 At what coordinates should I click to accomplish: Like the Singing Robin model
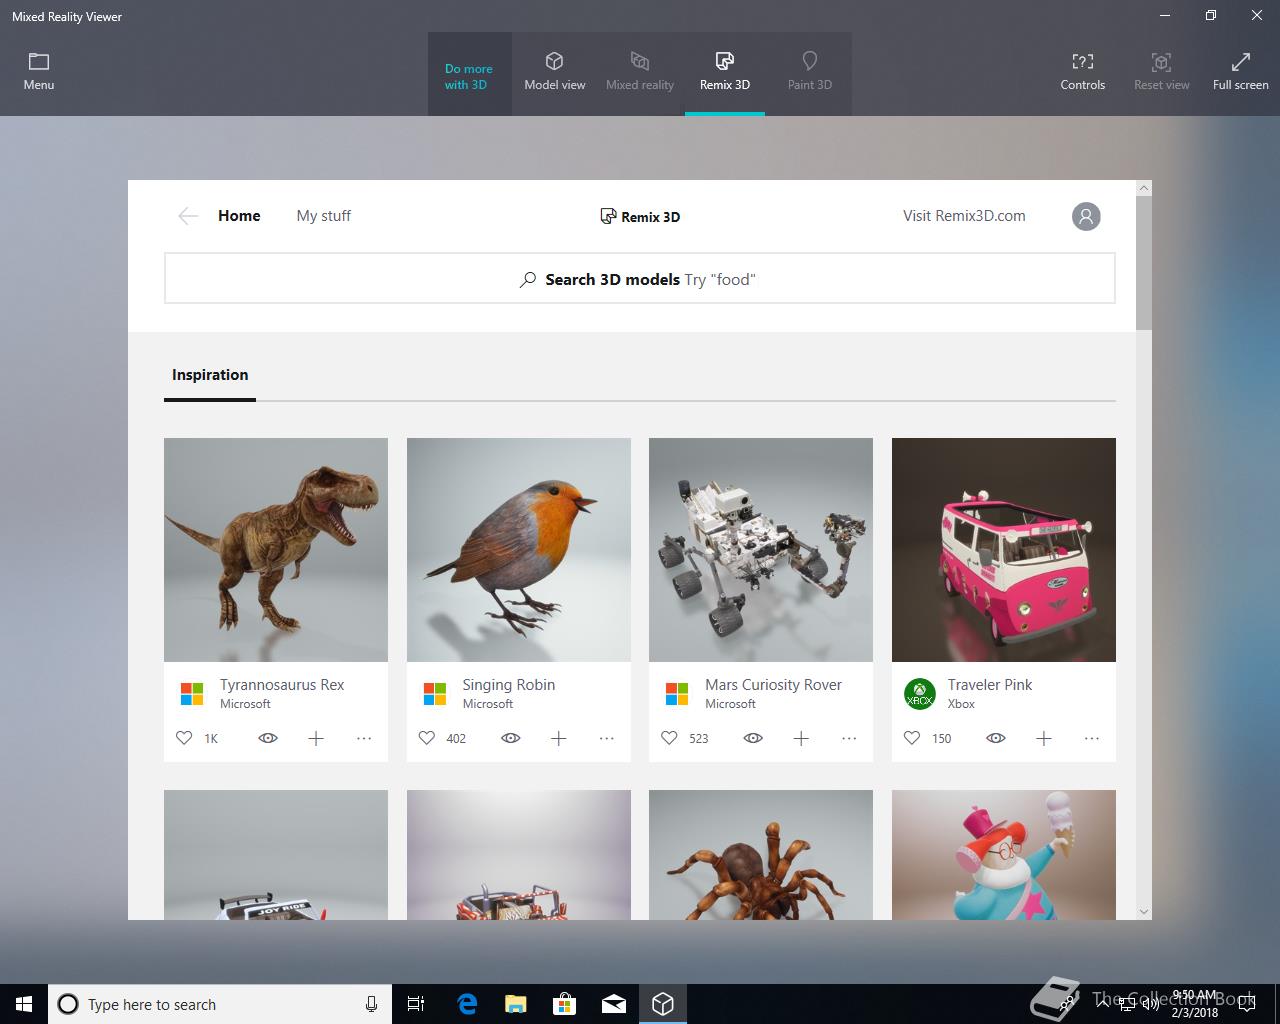pos(427,738)
